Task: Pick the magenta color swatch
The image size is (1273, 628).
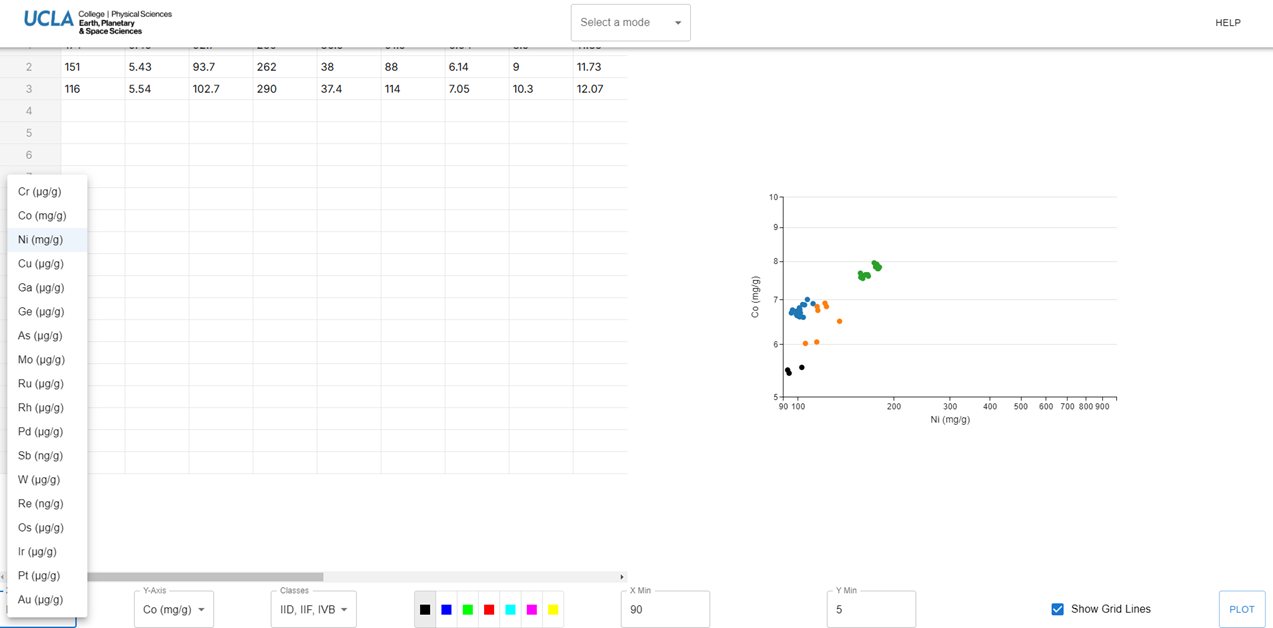Action: 532,610
